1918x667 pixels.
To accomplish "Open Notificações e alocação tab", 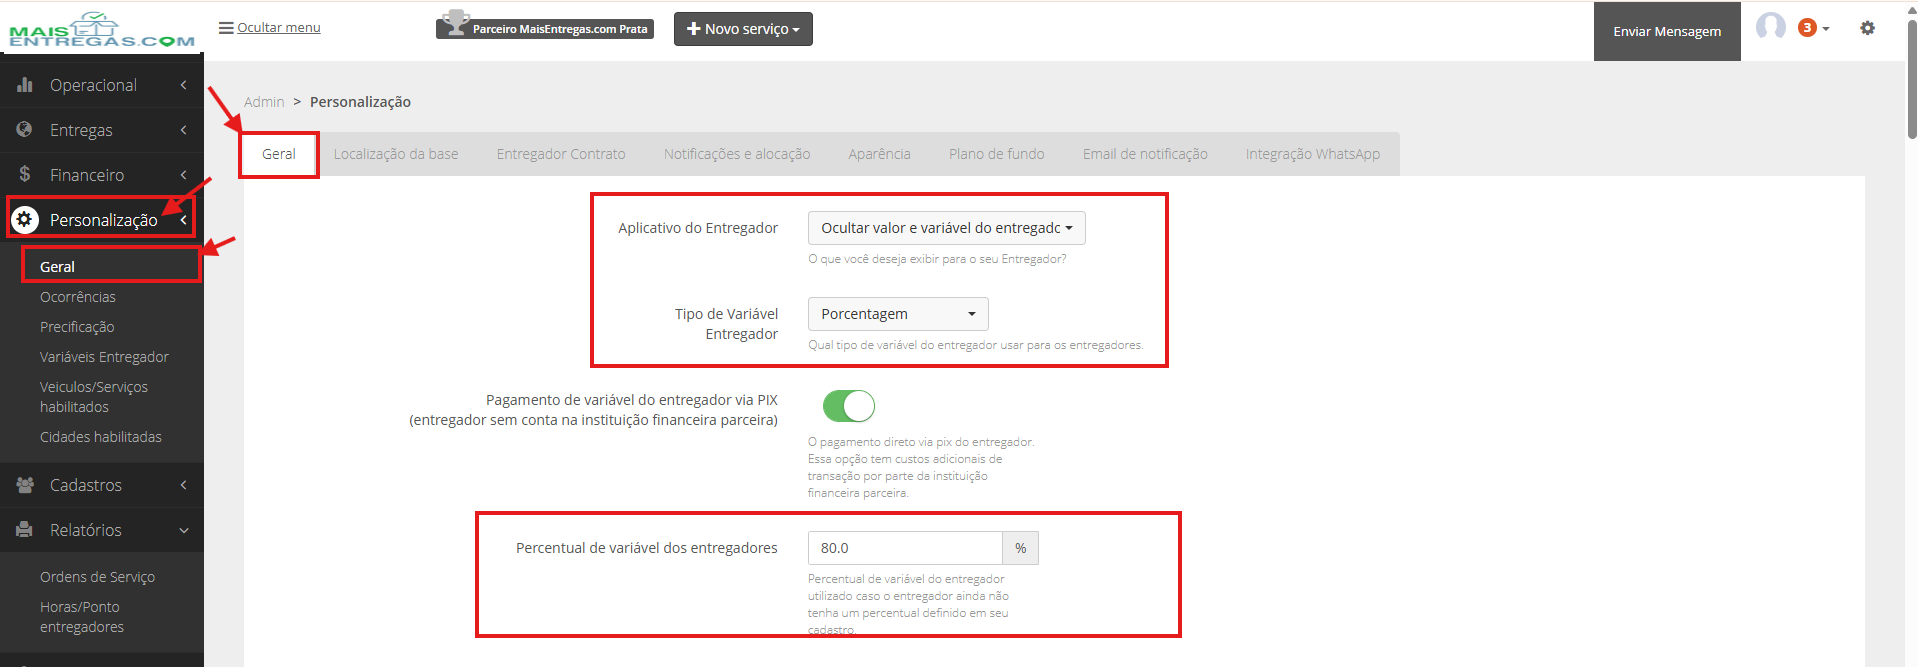I will tap(737, 154).
